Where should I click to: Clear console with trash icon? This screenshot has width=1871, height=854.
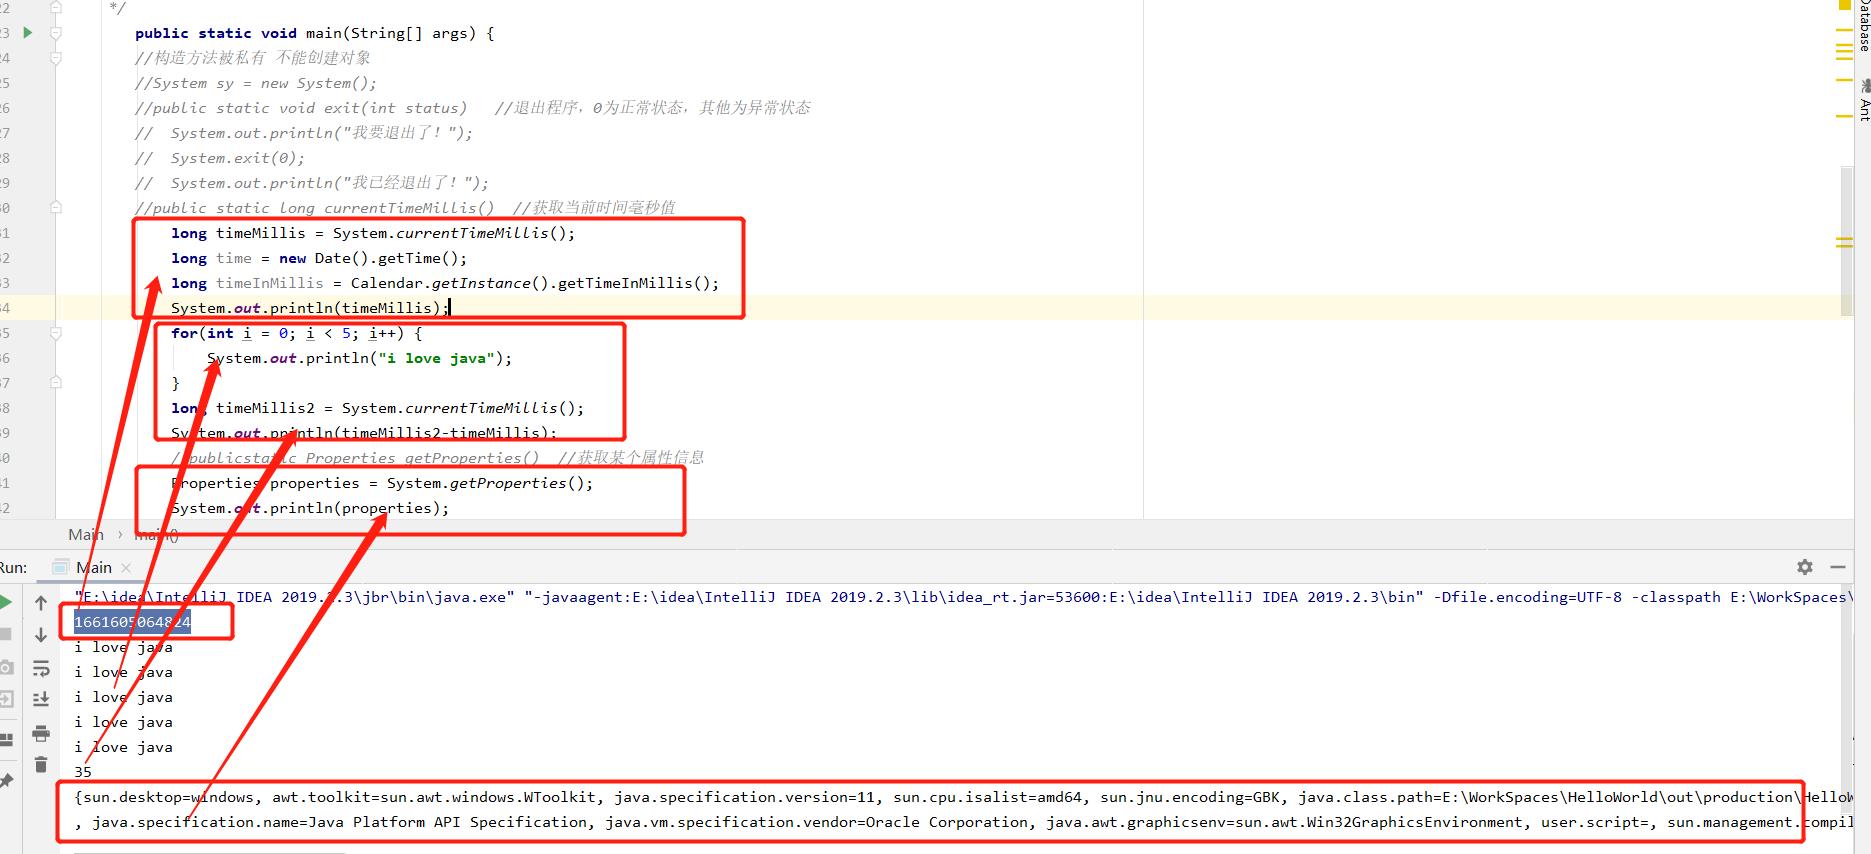click(x=41, y=765)
